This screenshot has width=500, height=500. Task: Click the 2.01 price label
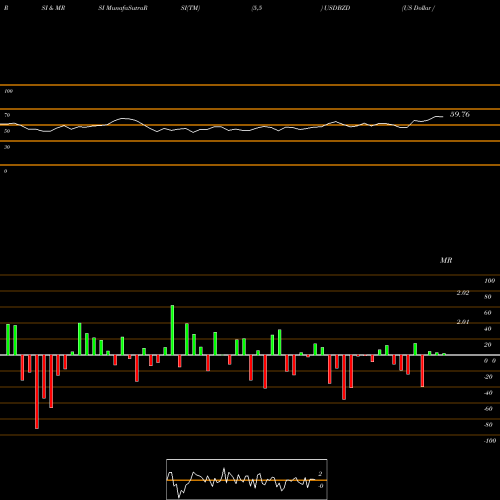tap(463, 322)
